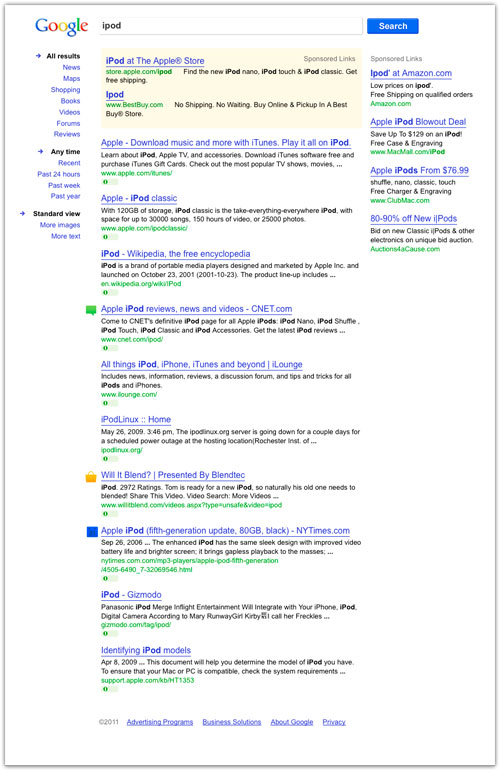500x771 pixels.
Task: Focus the search box containing ipod
Action: (231, 26)
